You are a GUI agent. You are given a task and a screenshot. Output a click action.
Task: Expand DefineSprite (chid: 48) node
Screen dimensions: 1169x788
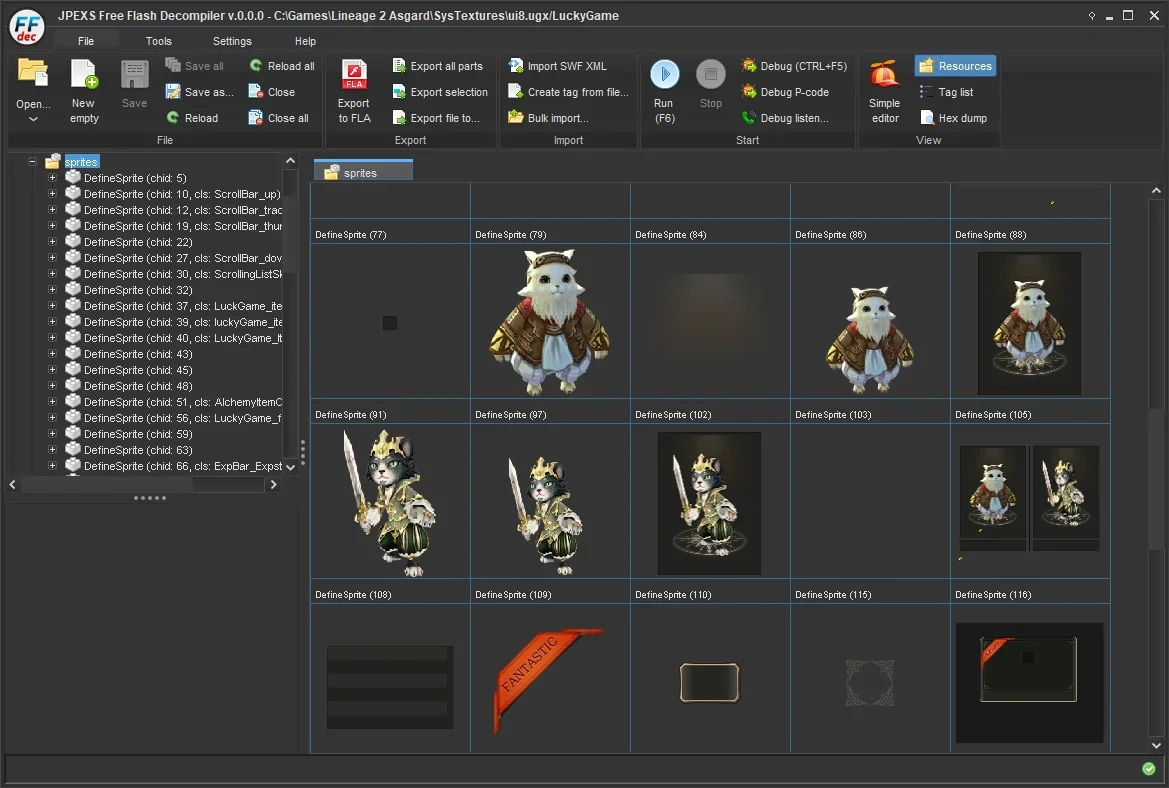[52, 385]
